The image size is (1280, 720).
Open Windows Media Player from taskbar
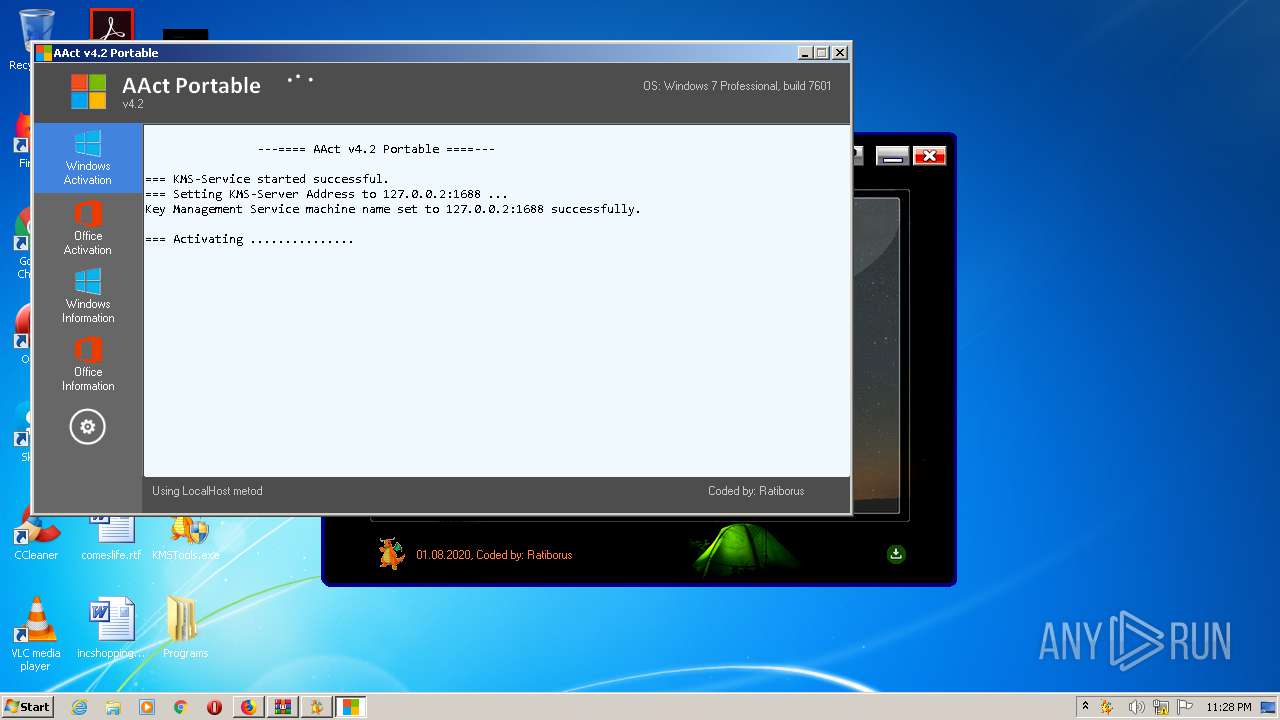147,707
